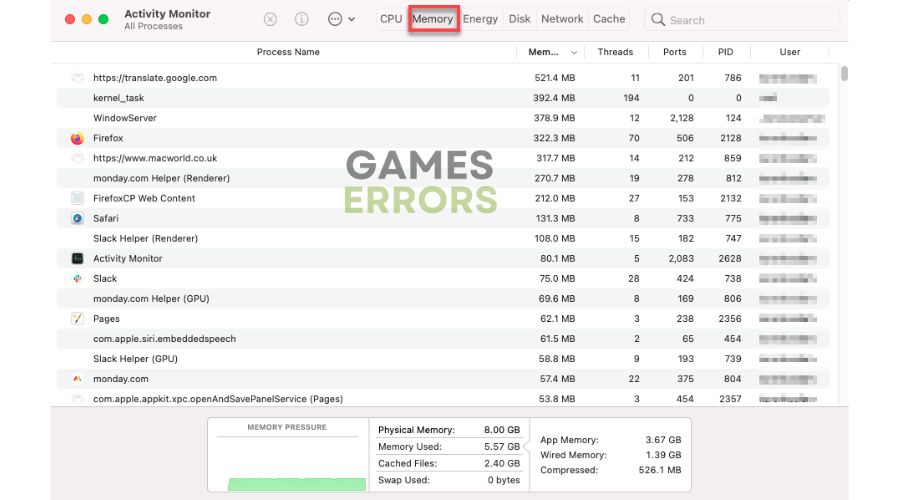Toggle Memory column sort order arrow
Image resolution: width=900 pixels, height=500 pixels.
[x=573, y=52]
